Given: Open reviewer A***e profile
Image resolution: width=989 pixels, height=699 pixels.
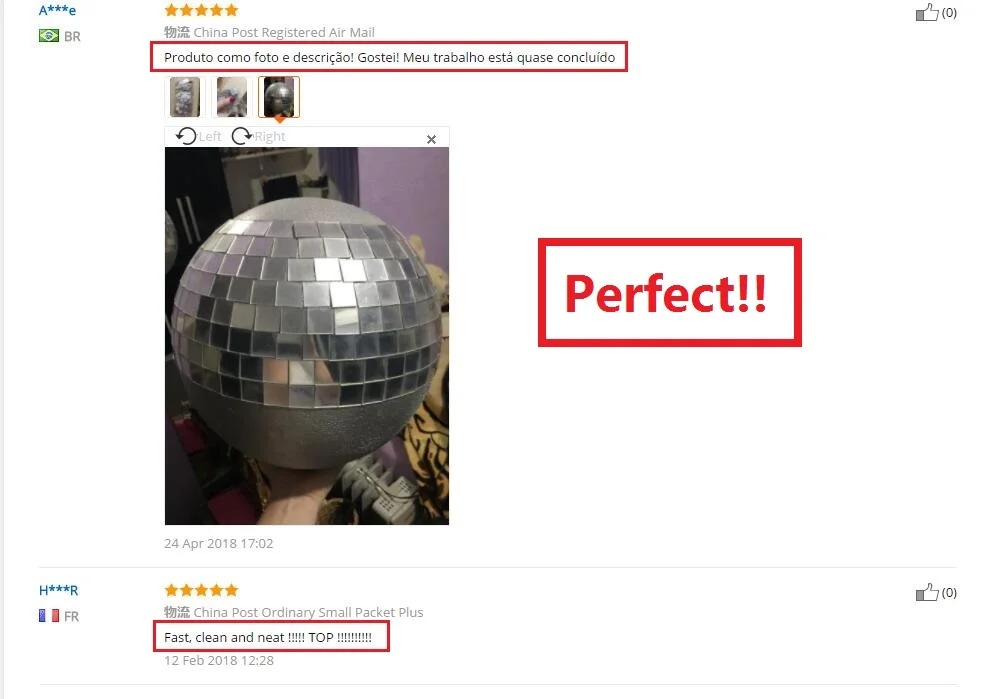Looking at the screenshot, I should click(57, 10).
